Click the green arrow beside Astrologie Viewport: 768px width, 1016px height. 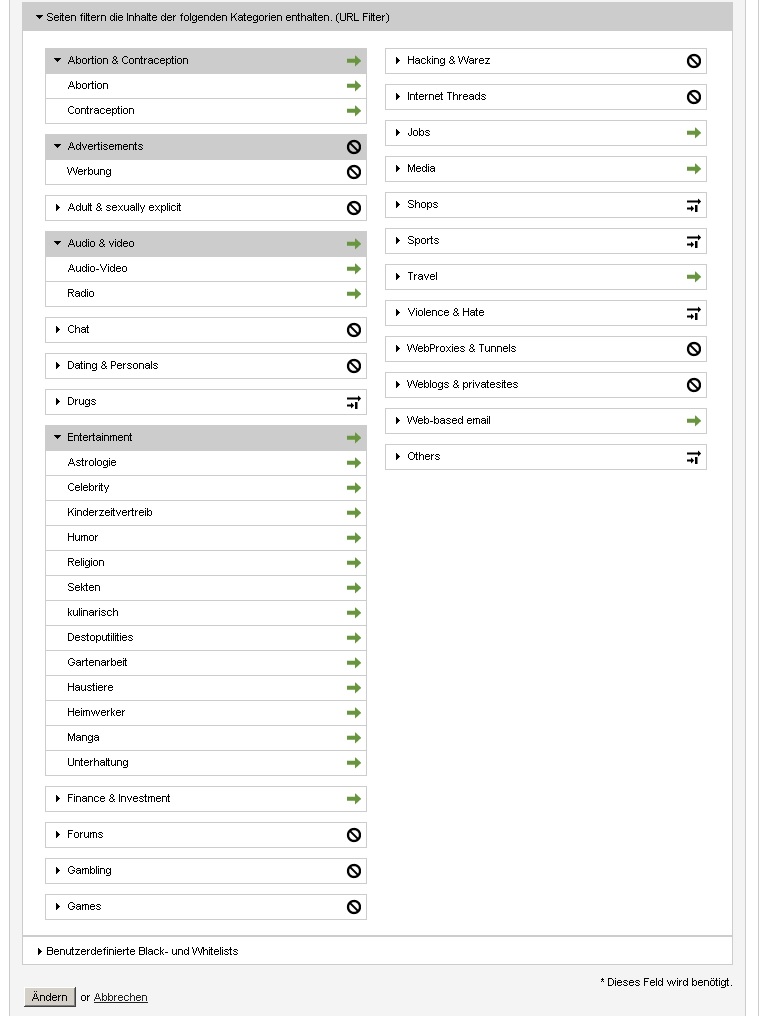(x=354, y=463)
